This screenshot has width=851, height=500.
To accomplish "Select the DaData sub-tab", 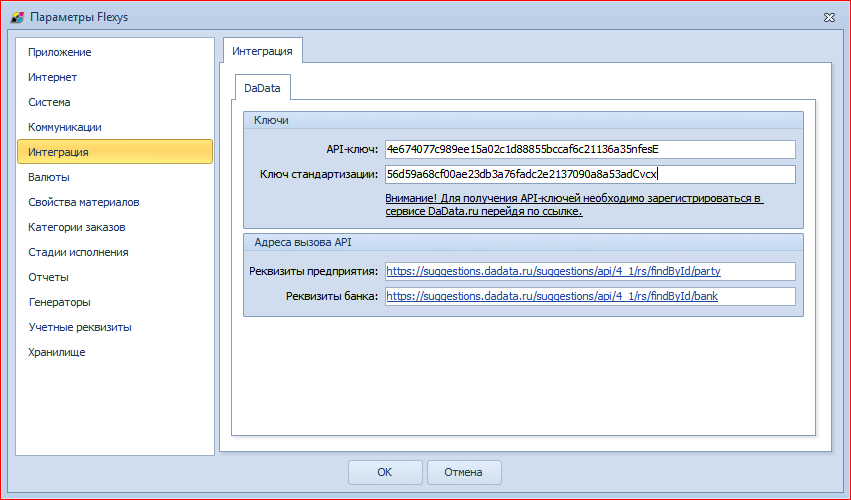I will (262, 88).
